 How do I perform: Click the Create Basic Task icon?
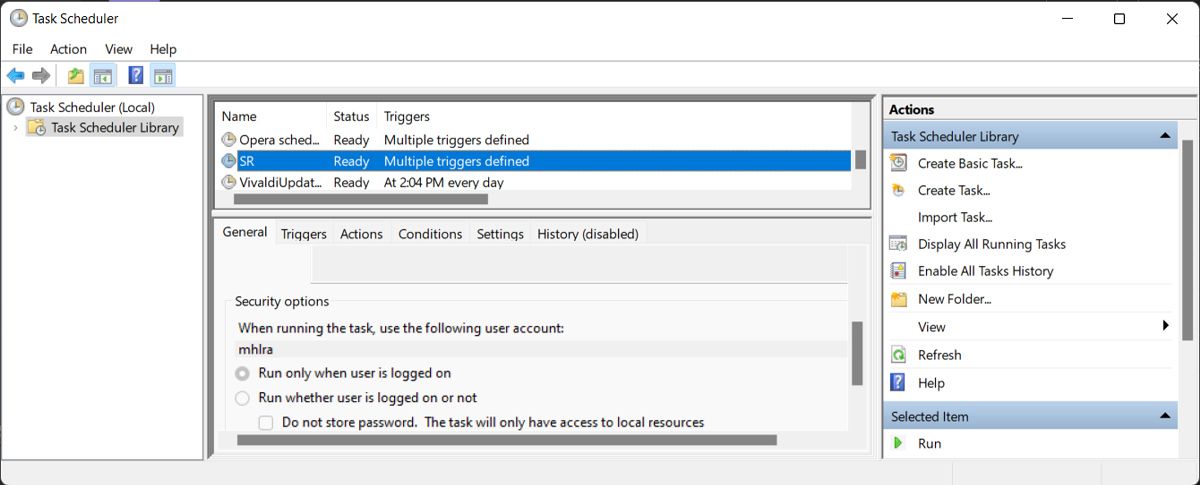pyautogui.click(x=899, y=163)
